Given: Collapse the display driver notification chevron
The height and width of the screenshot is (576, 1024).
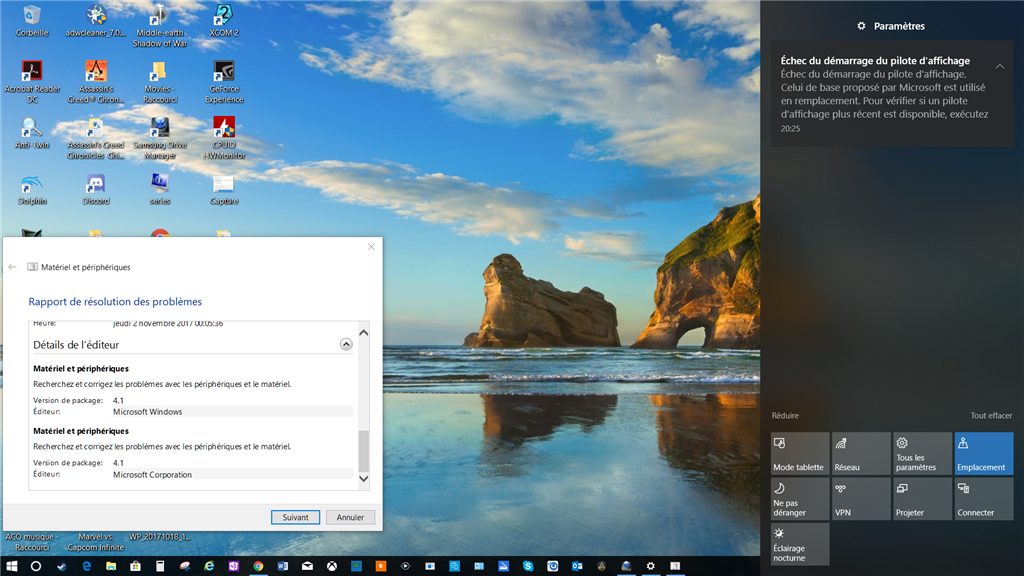Looking at the screenshot, I should [x=1000, y=66].
